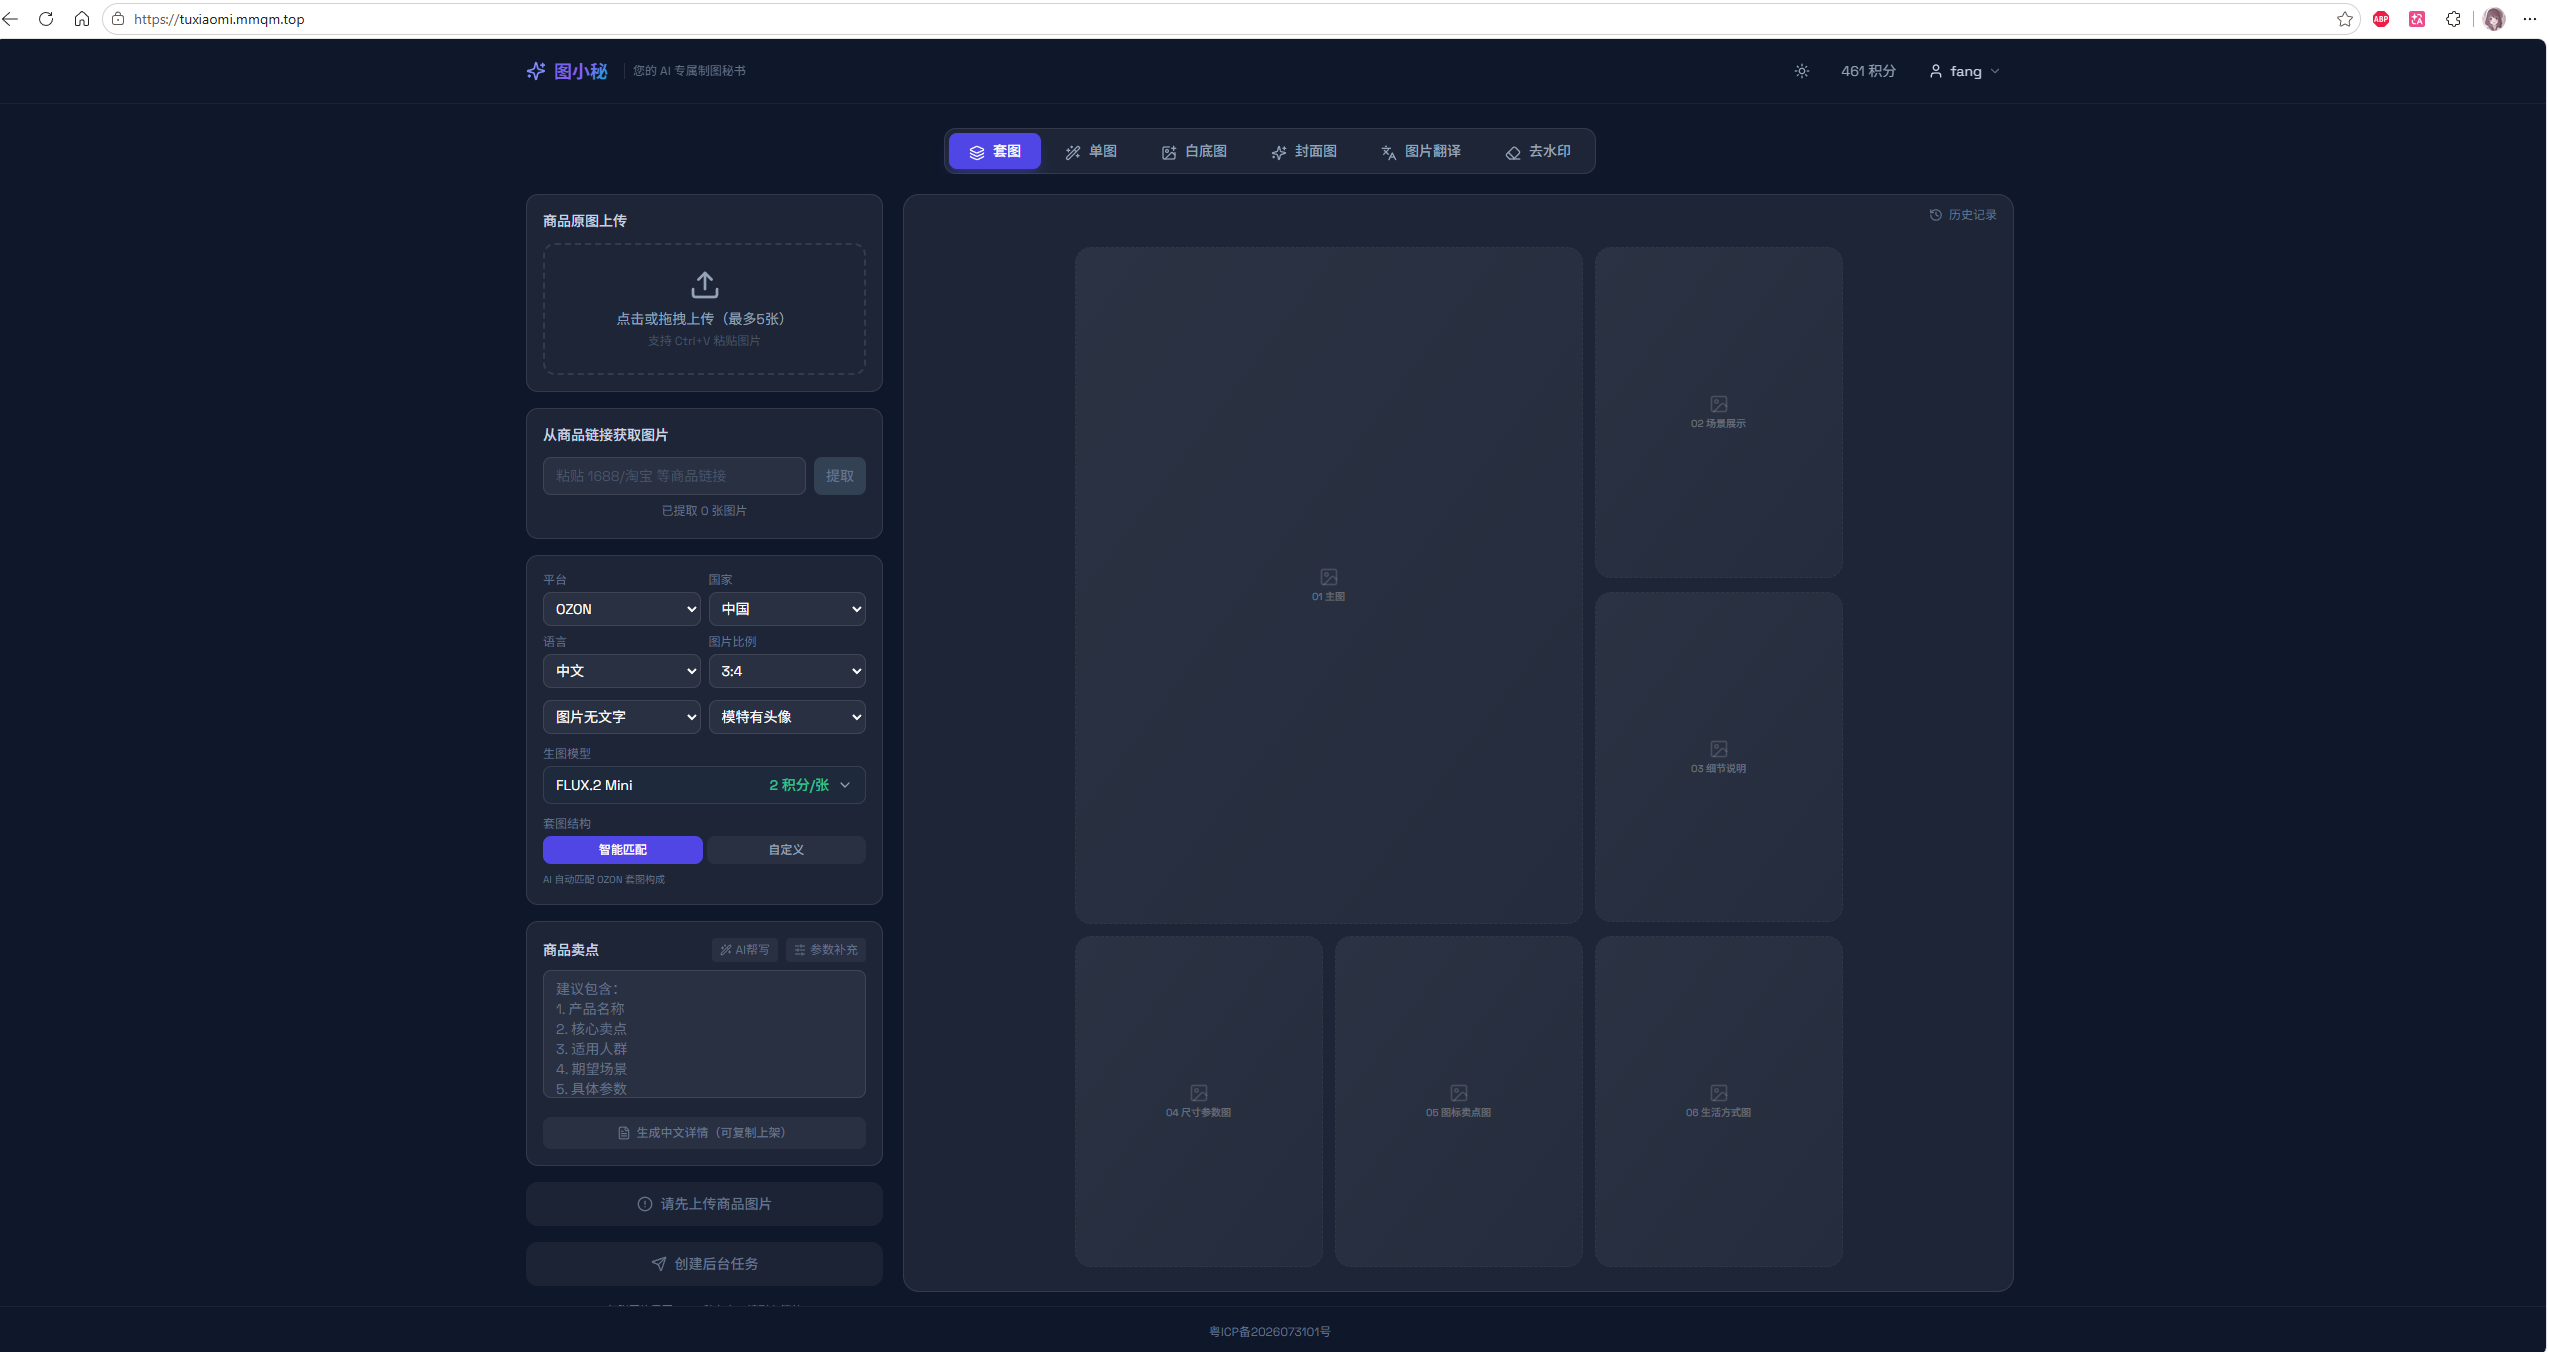This screenshot has height=1352, width=2549.
Task: Open the 国家 dropdown showing 中国
Action: point(787,609)
